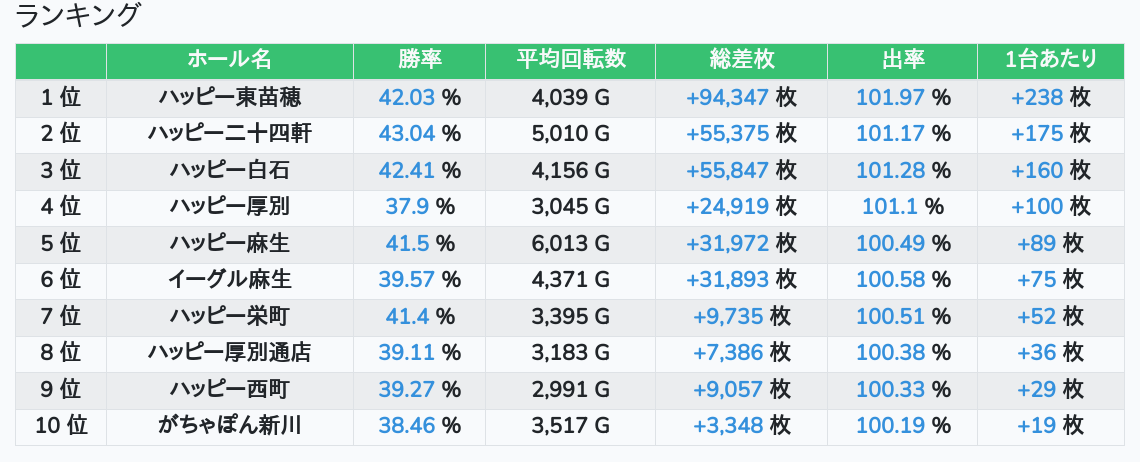Select the +94,347 total difference value
1140x462 pixels.
[x=728, y=97]
